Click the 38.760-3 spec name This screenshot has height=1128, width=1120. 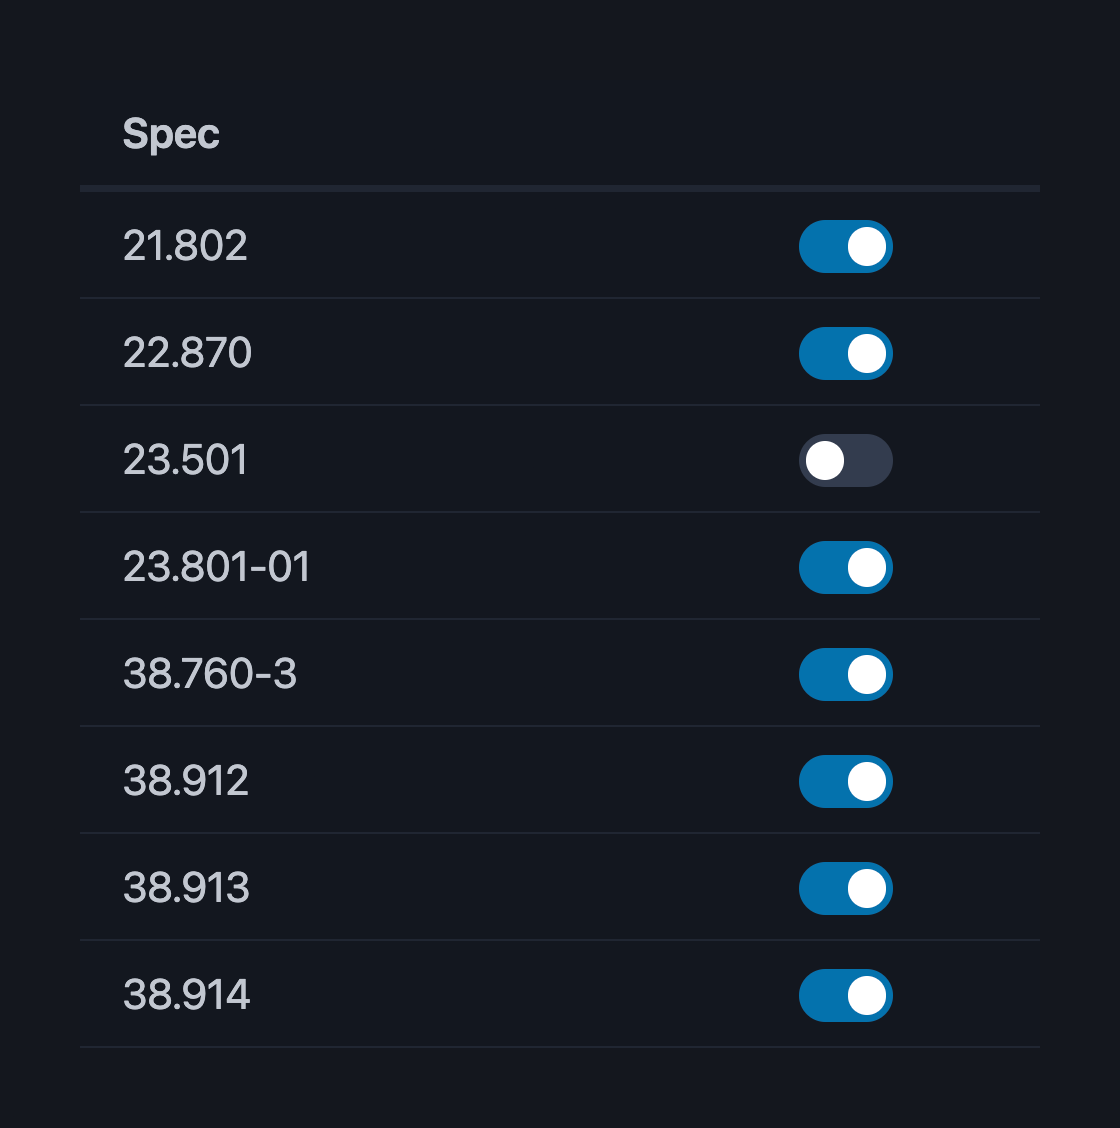[x=208, y=674]
